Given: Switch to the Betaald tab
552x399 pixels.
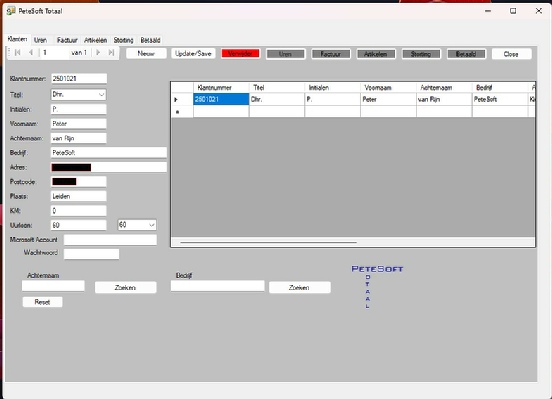Looking at the screenshot, I should pos(150,40).
